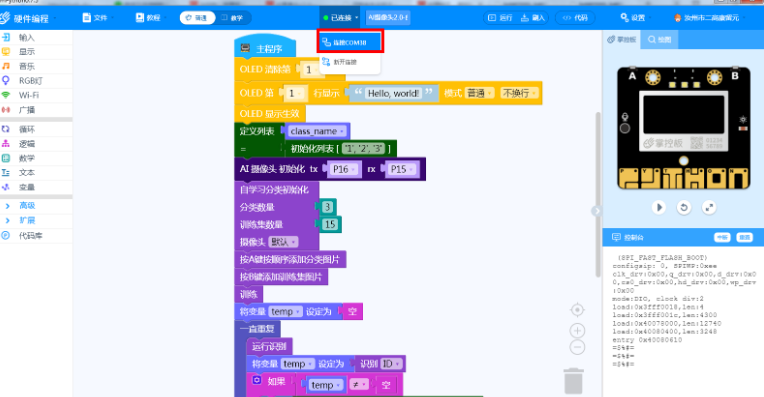The width and height of the screenshot is (764, 397).
Task: Switch to the 掌控板 simulator tab
Action: [622, 39]
